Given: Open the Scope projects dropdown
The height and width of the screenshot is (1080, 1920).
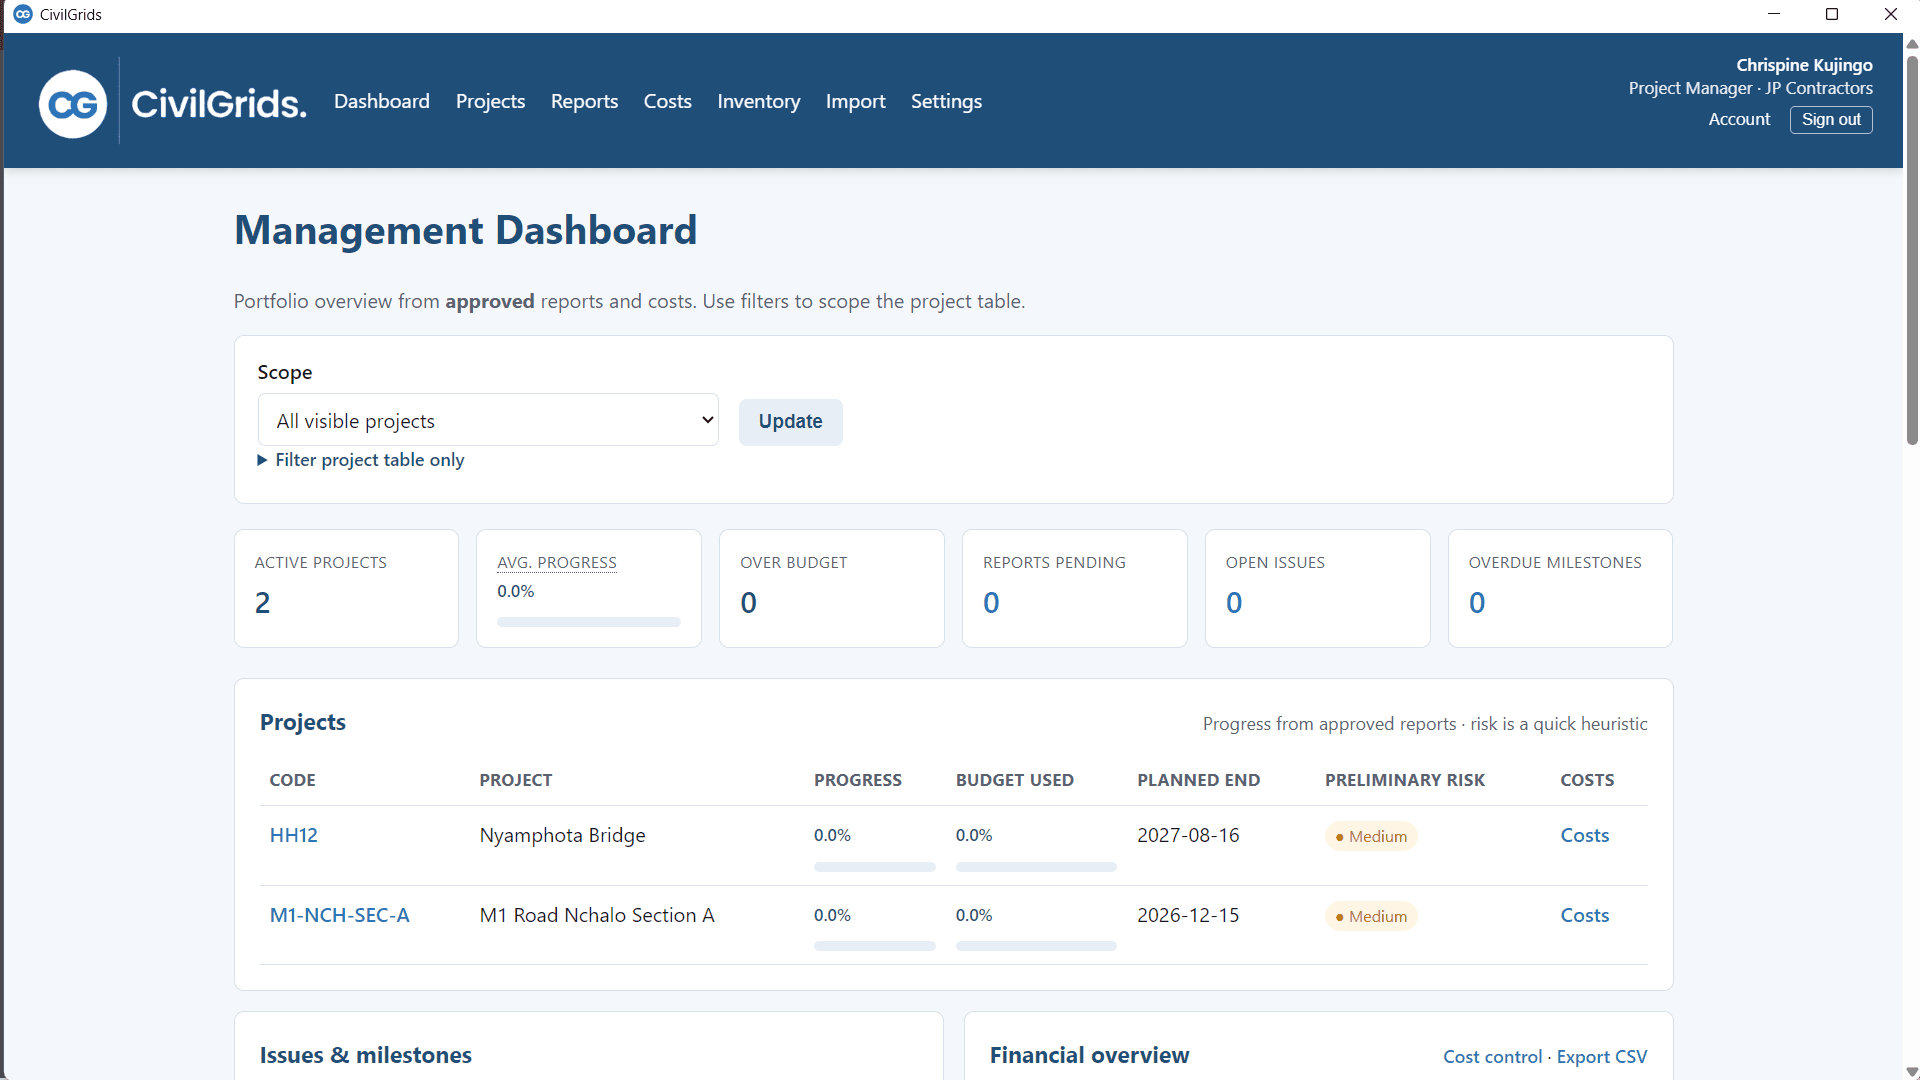Looking at the screenshot, I should pos(488,420).
